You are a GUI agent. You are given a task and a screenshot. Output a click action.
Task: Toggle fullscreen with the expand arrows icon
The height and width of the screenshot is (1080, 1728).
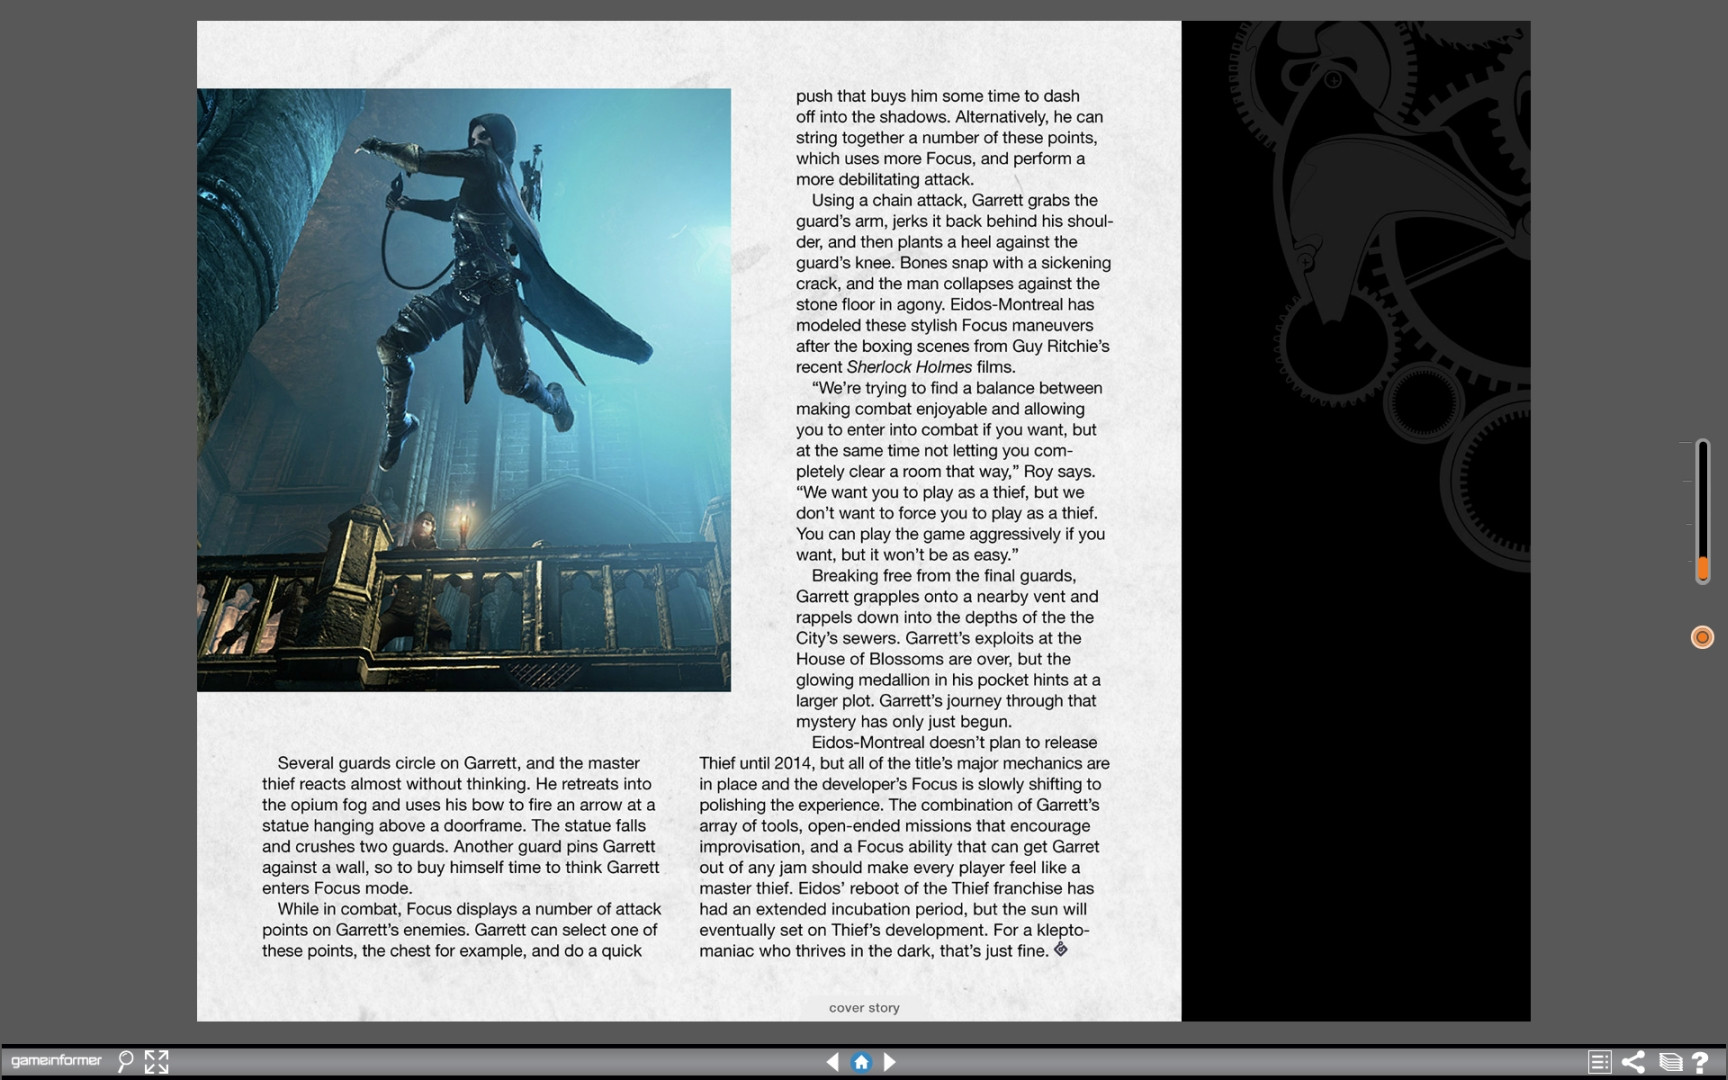[x=156, y=1061]
